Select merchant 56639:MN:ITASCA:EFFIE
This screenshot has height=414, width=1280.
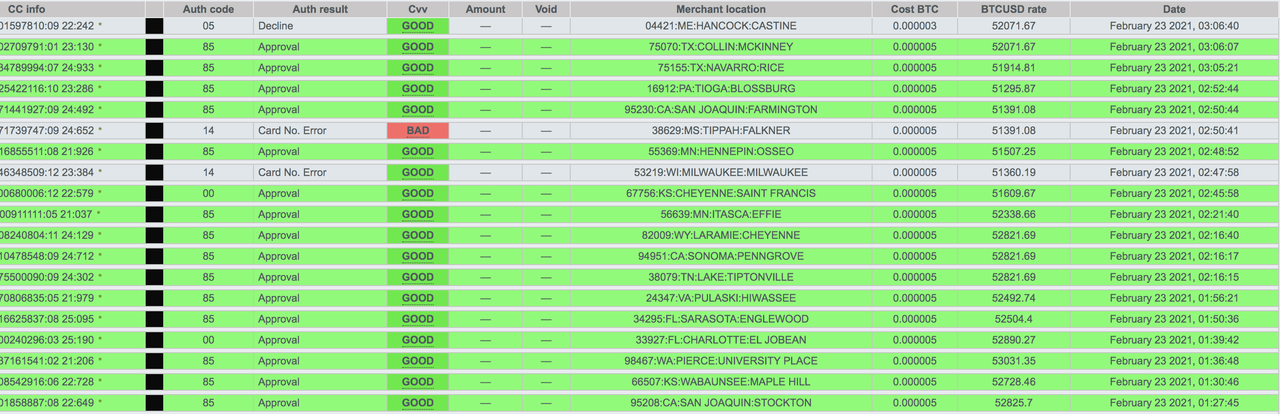tap(720, 215)
